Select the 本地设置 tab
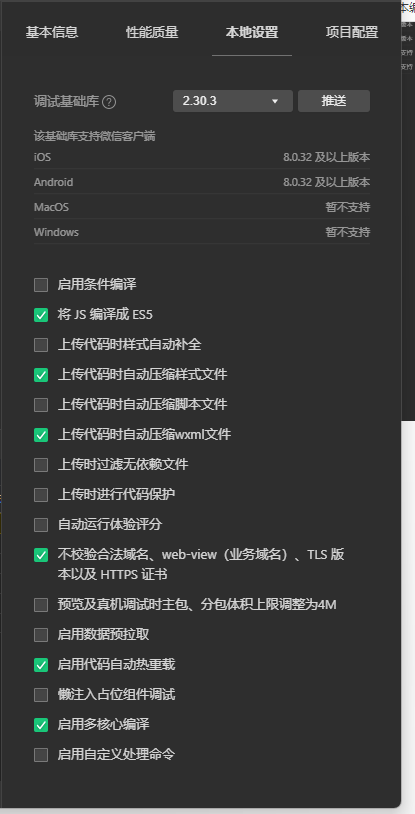Viewport: 415px width, 814px height. [252, 33]
